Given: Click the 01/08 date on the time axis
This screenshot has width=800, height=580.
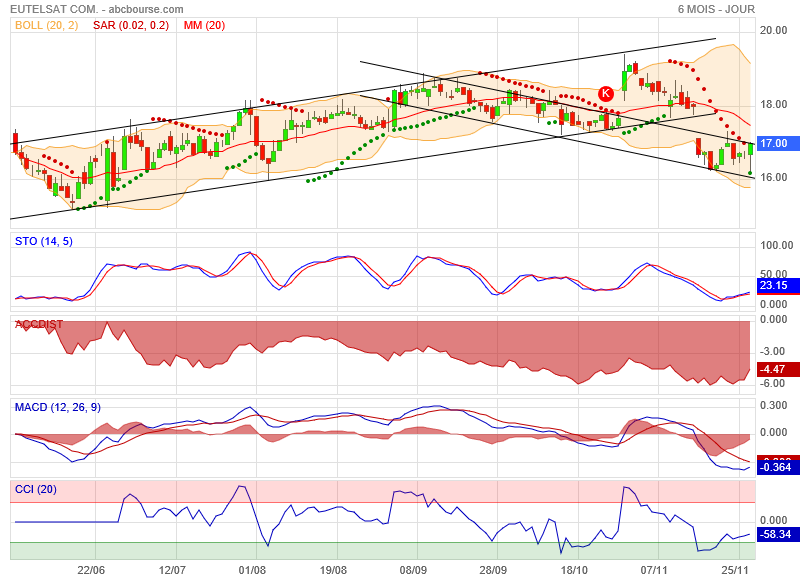Looking at the screenshot, I should click(252, 570).
